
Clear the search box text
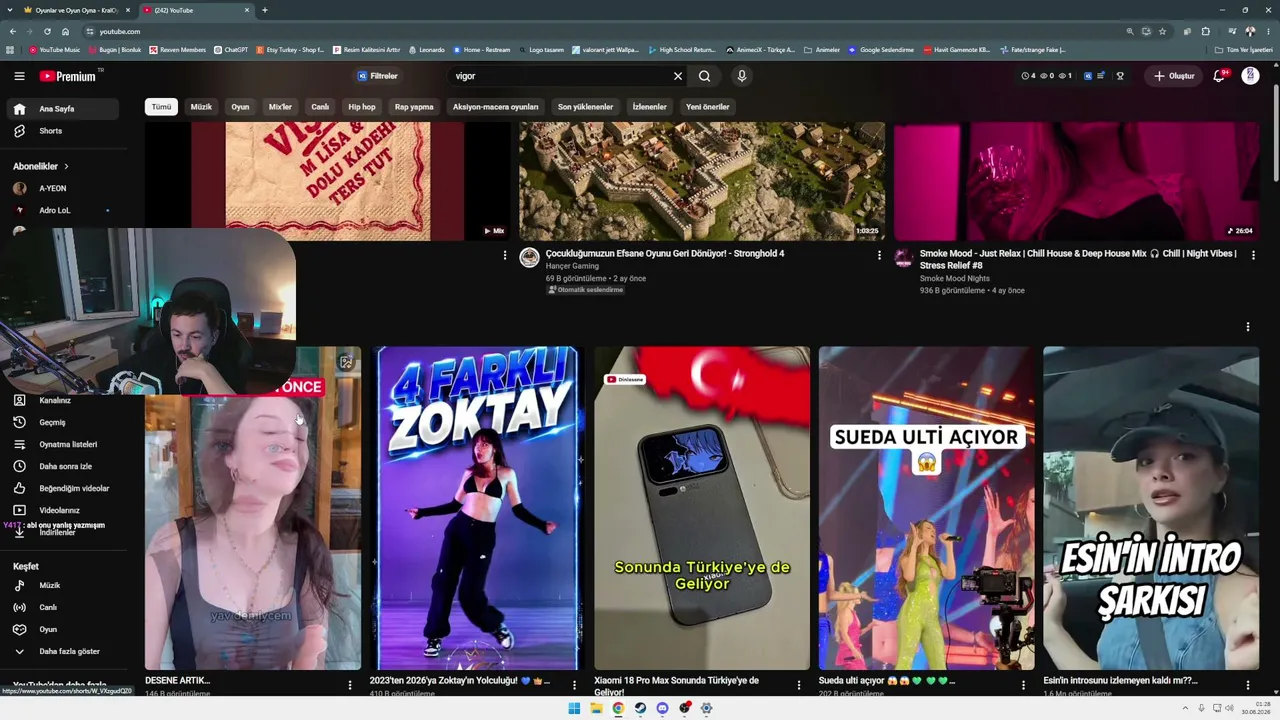pyautogui.click(x=677, y=76)
